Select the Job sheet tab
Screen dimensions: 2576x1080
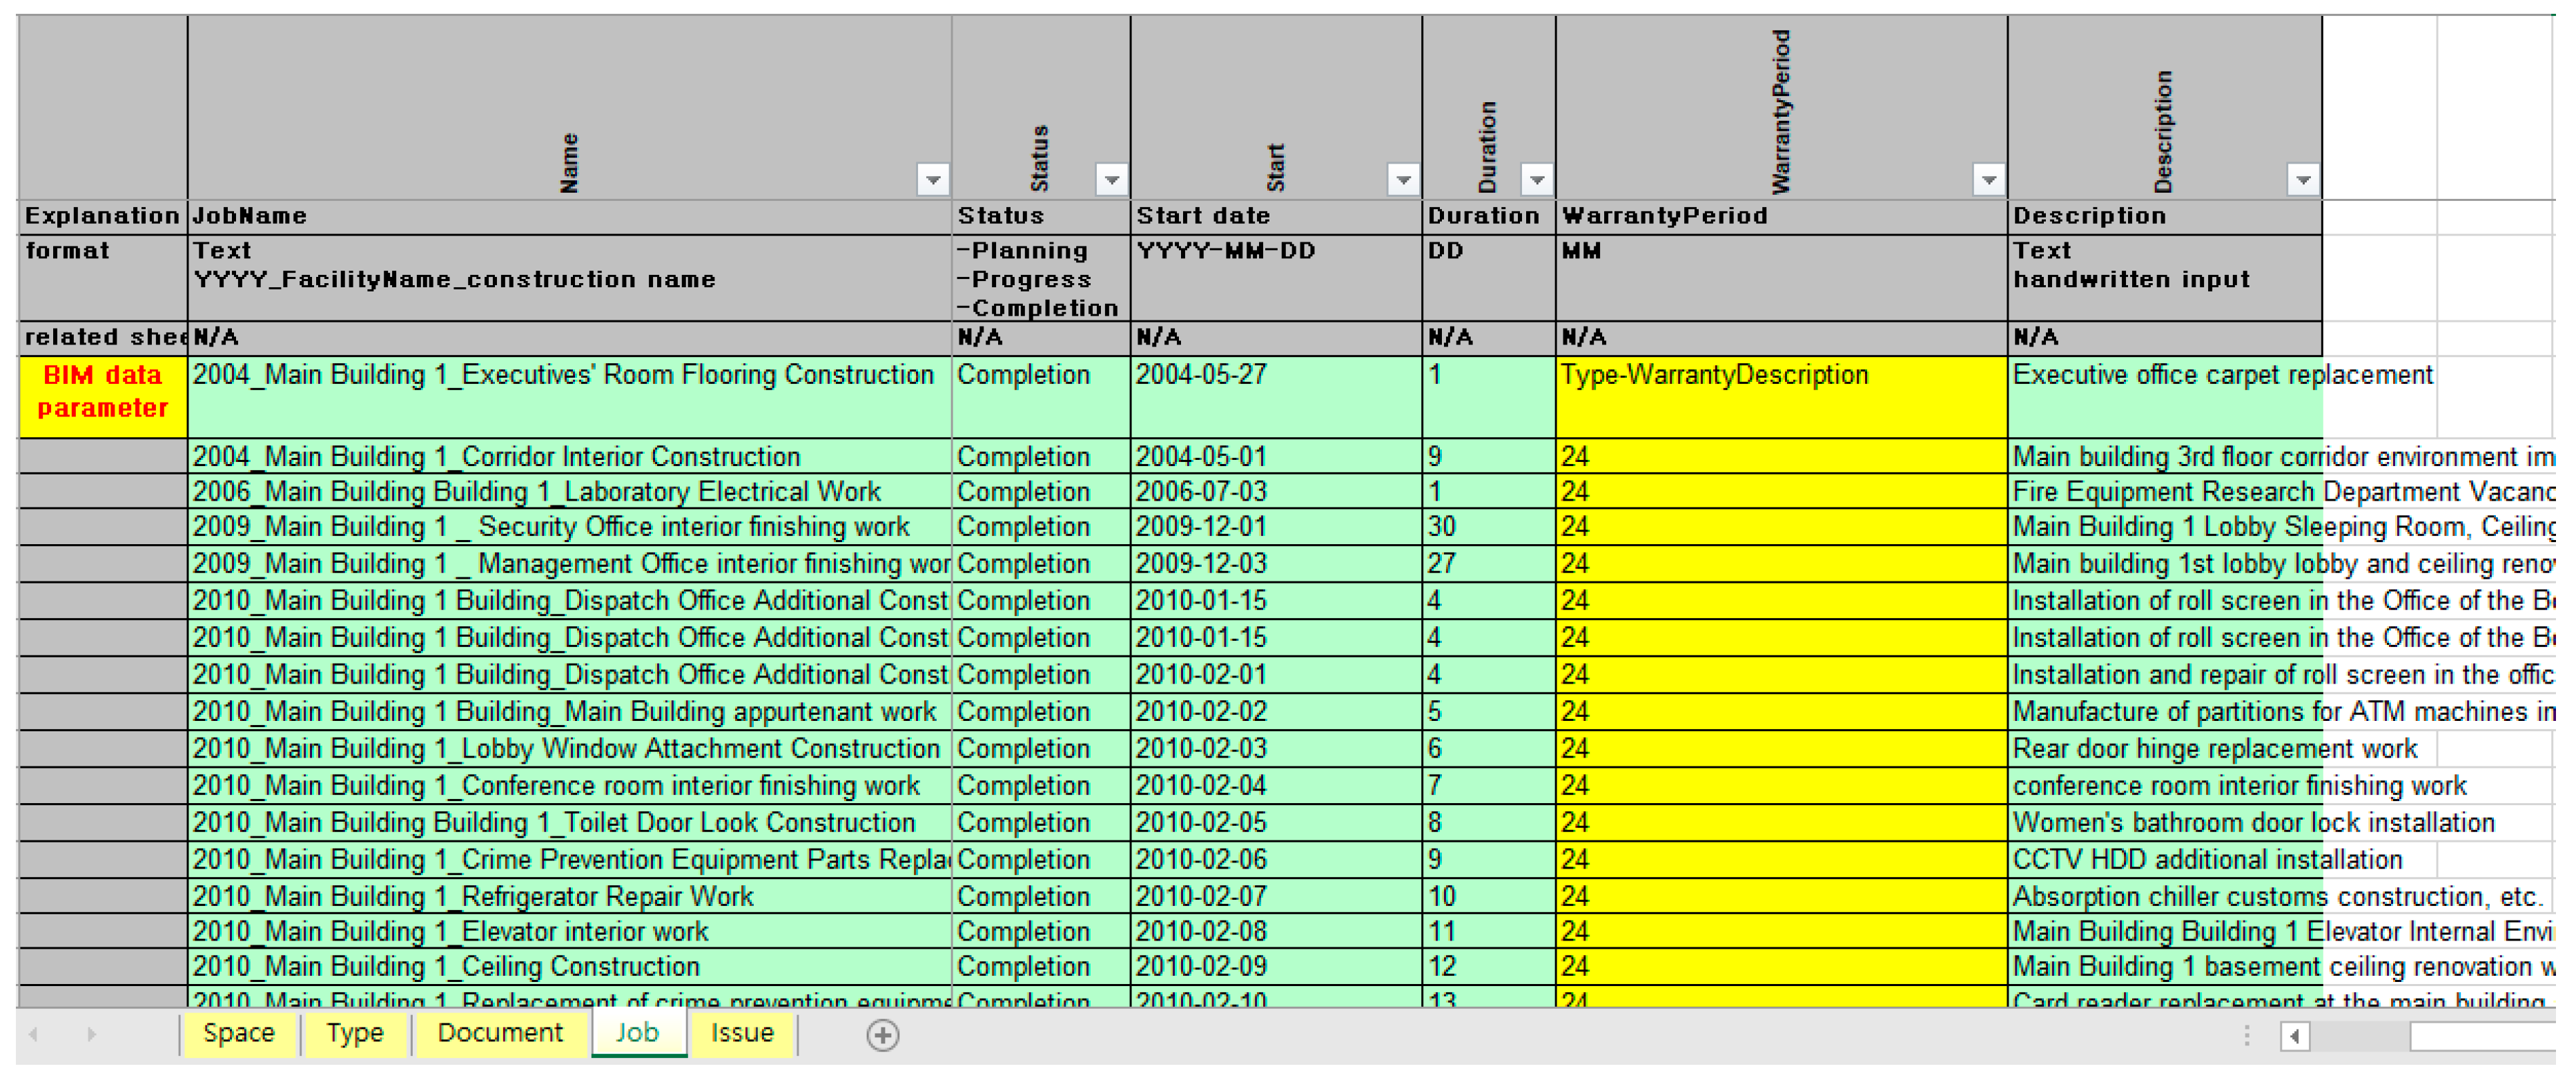point(637,1033)
